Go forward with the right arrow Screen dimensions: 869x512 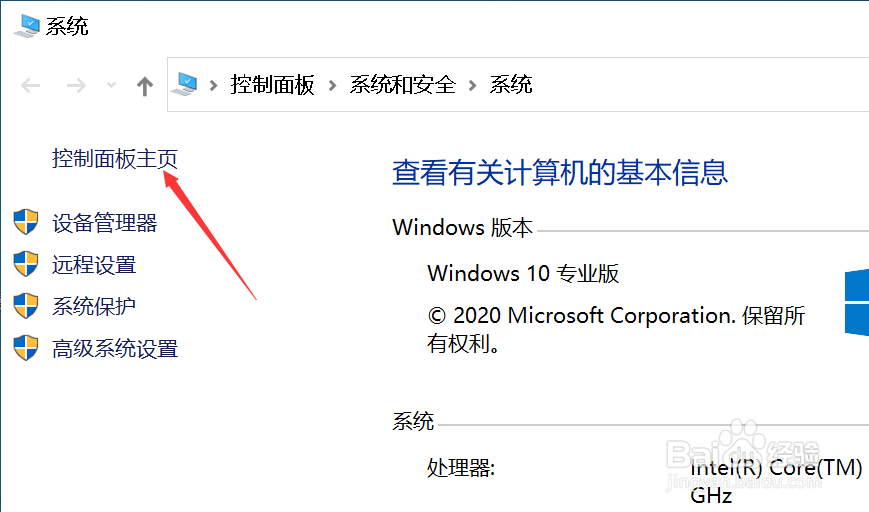[x=76, y=85]
